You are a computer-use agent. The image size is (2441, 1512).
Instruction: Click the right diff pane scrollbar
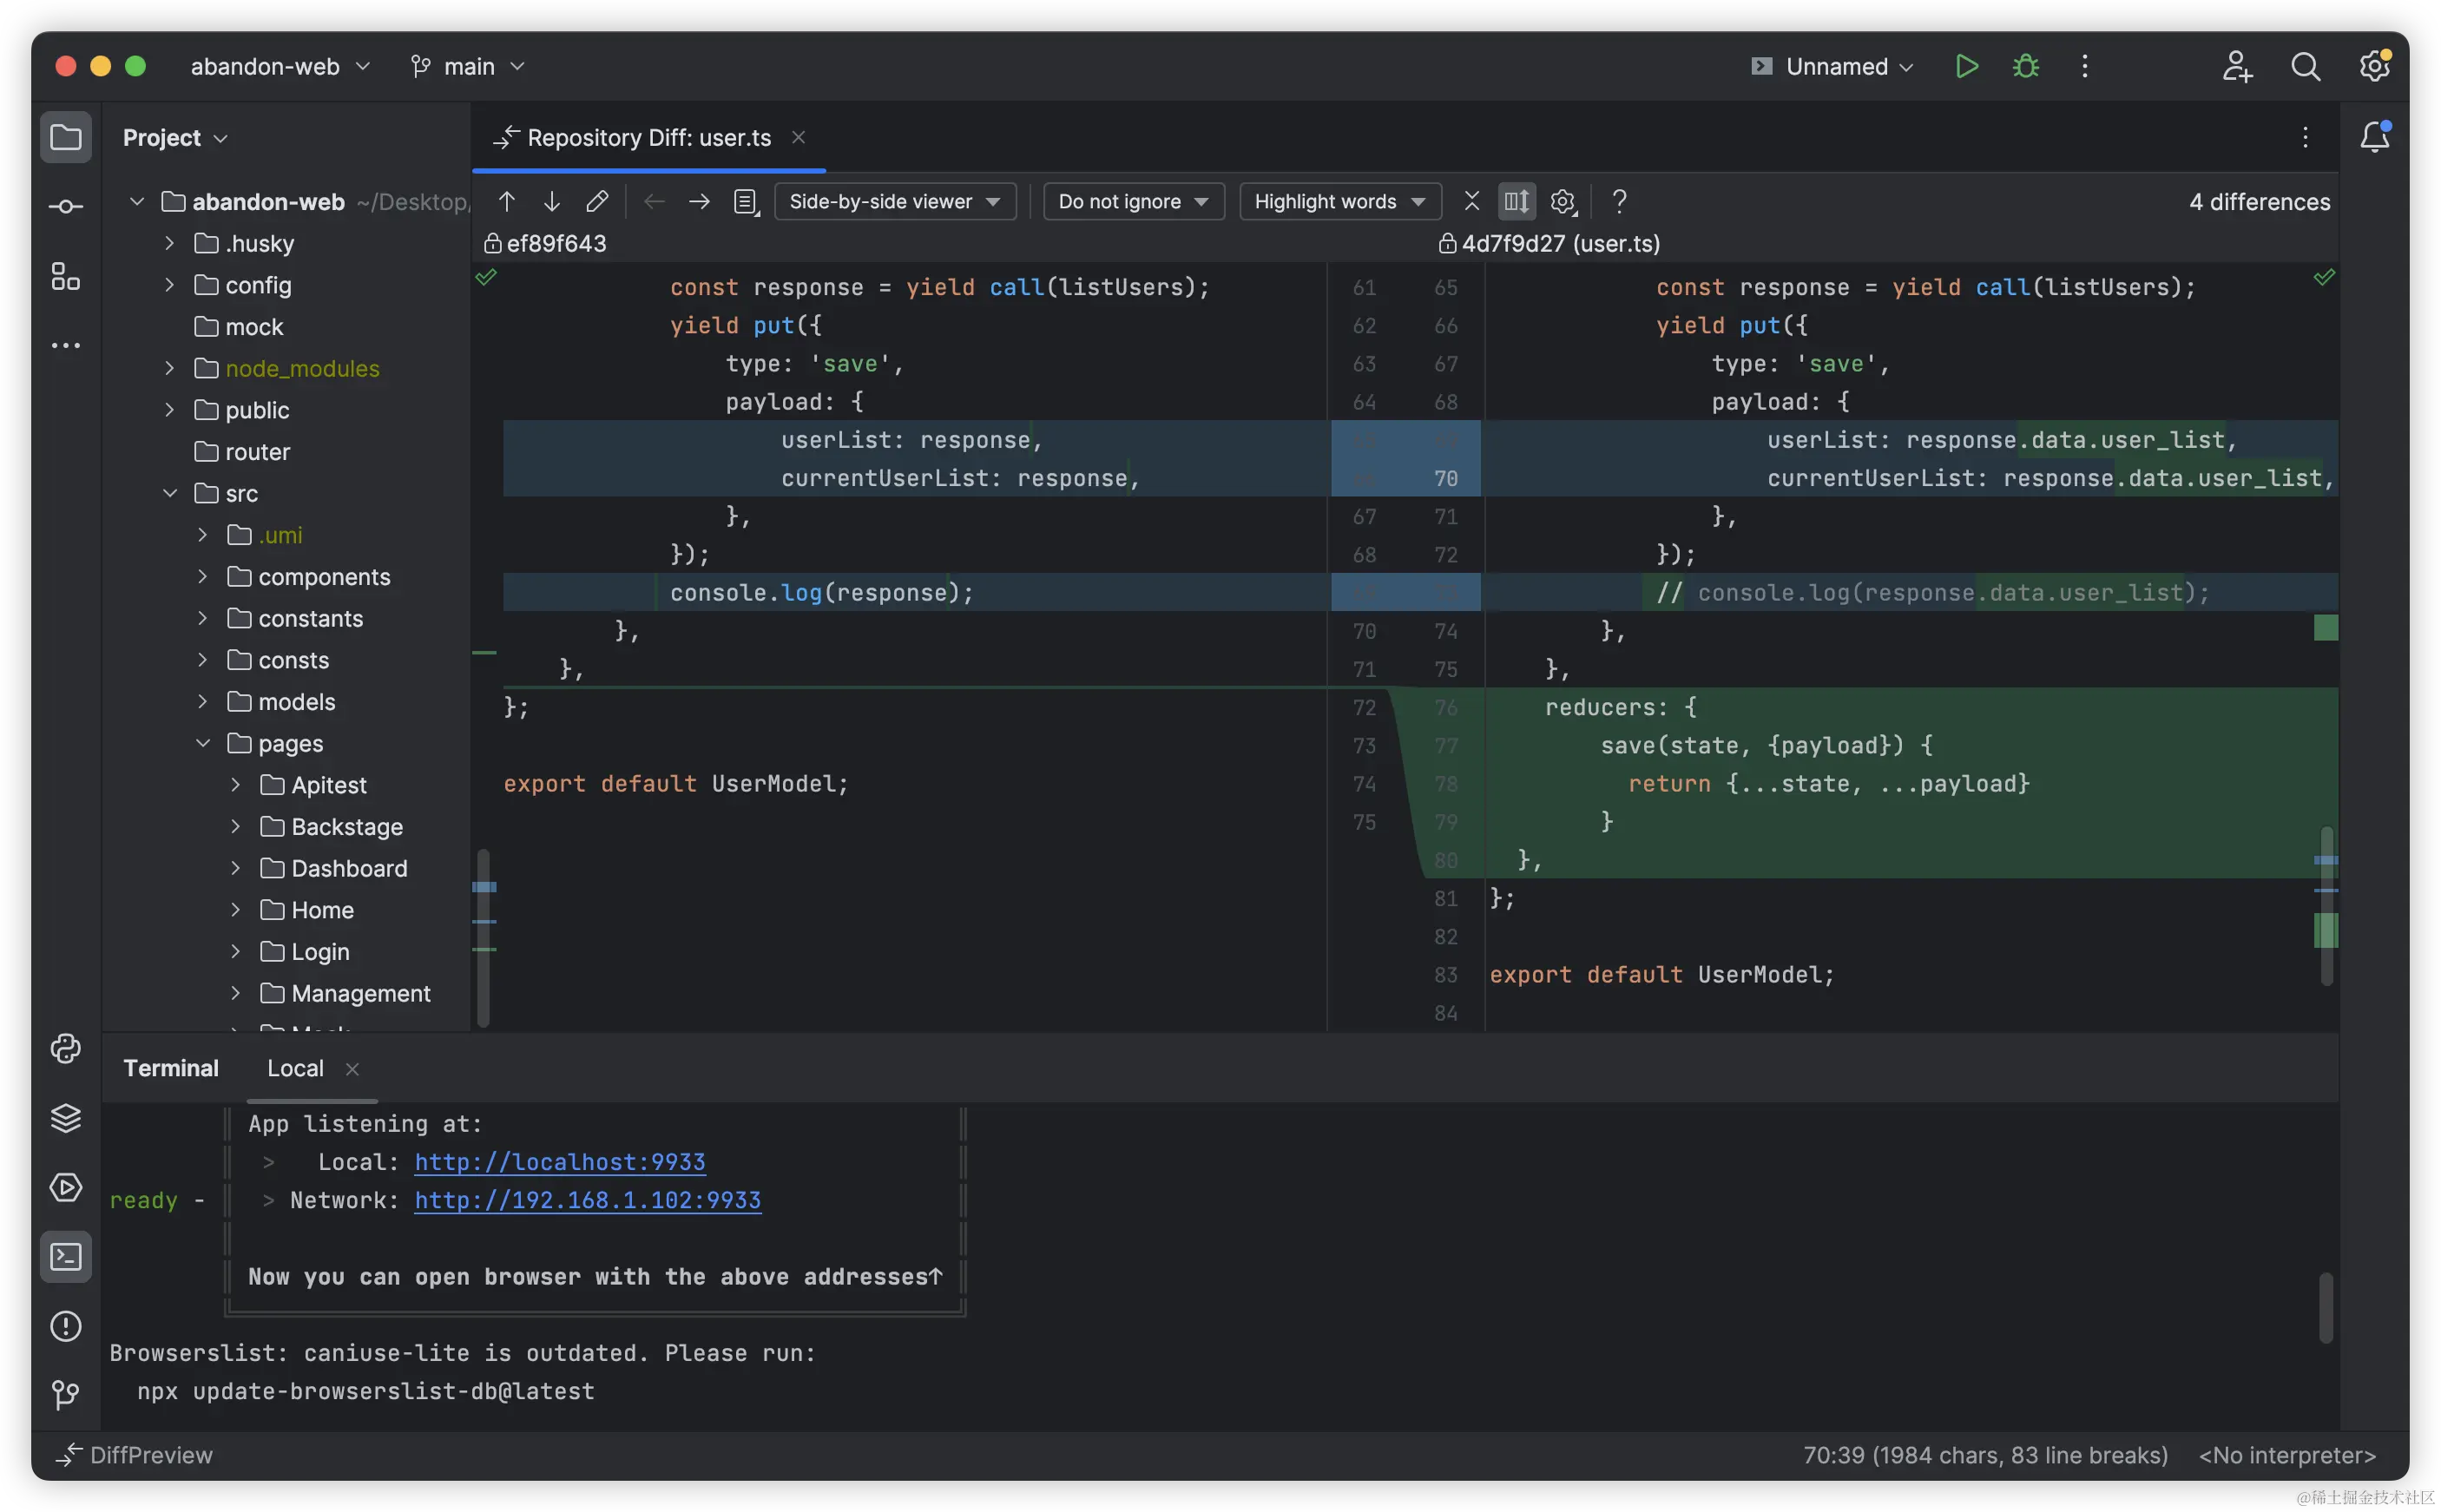(x=2326, y=905)
